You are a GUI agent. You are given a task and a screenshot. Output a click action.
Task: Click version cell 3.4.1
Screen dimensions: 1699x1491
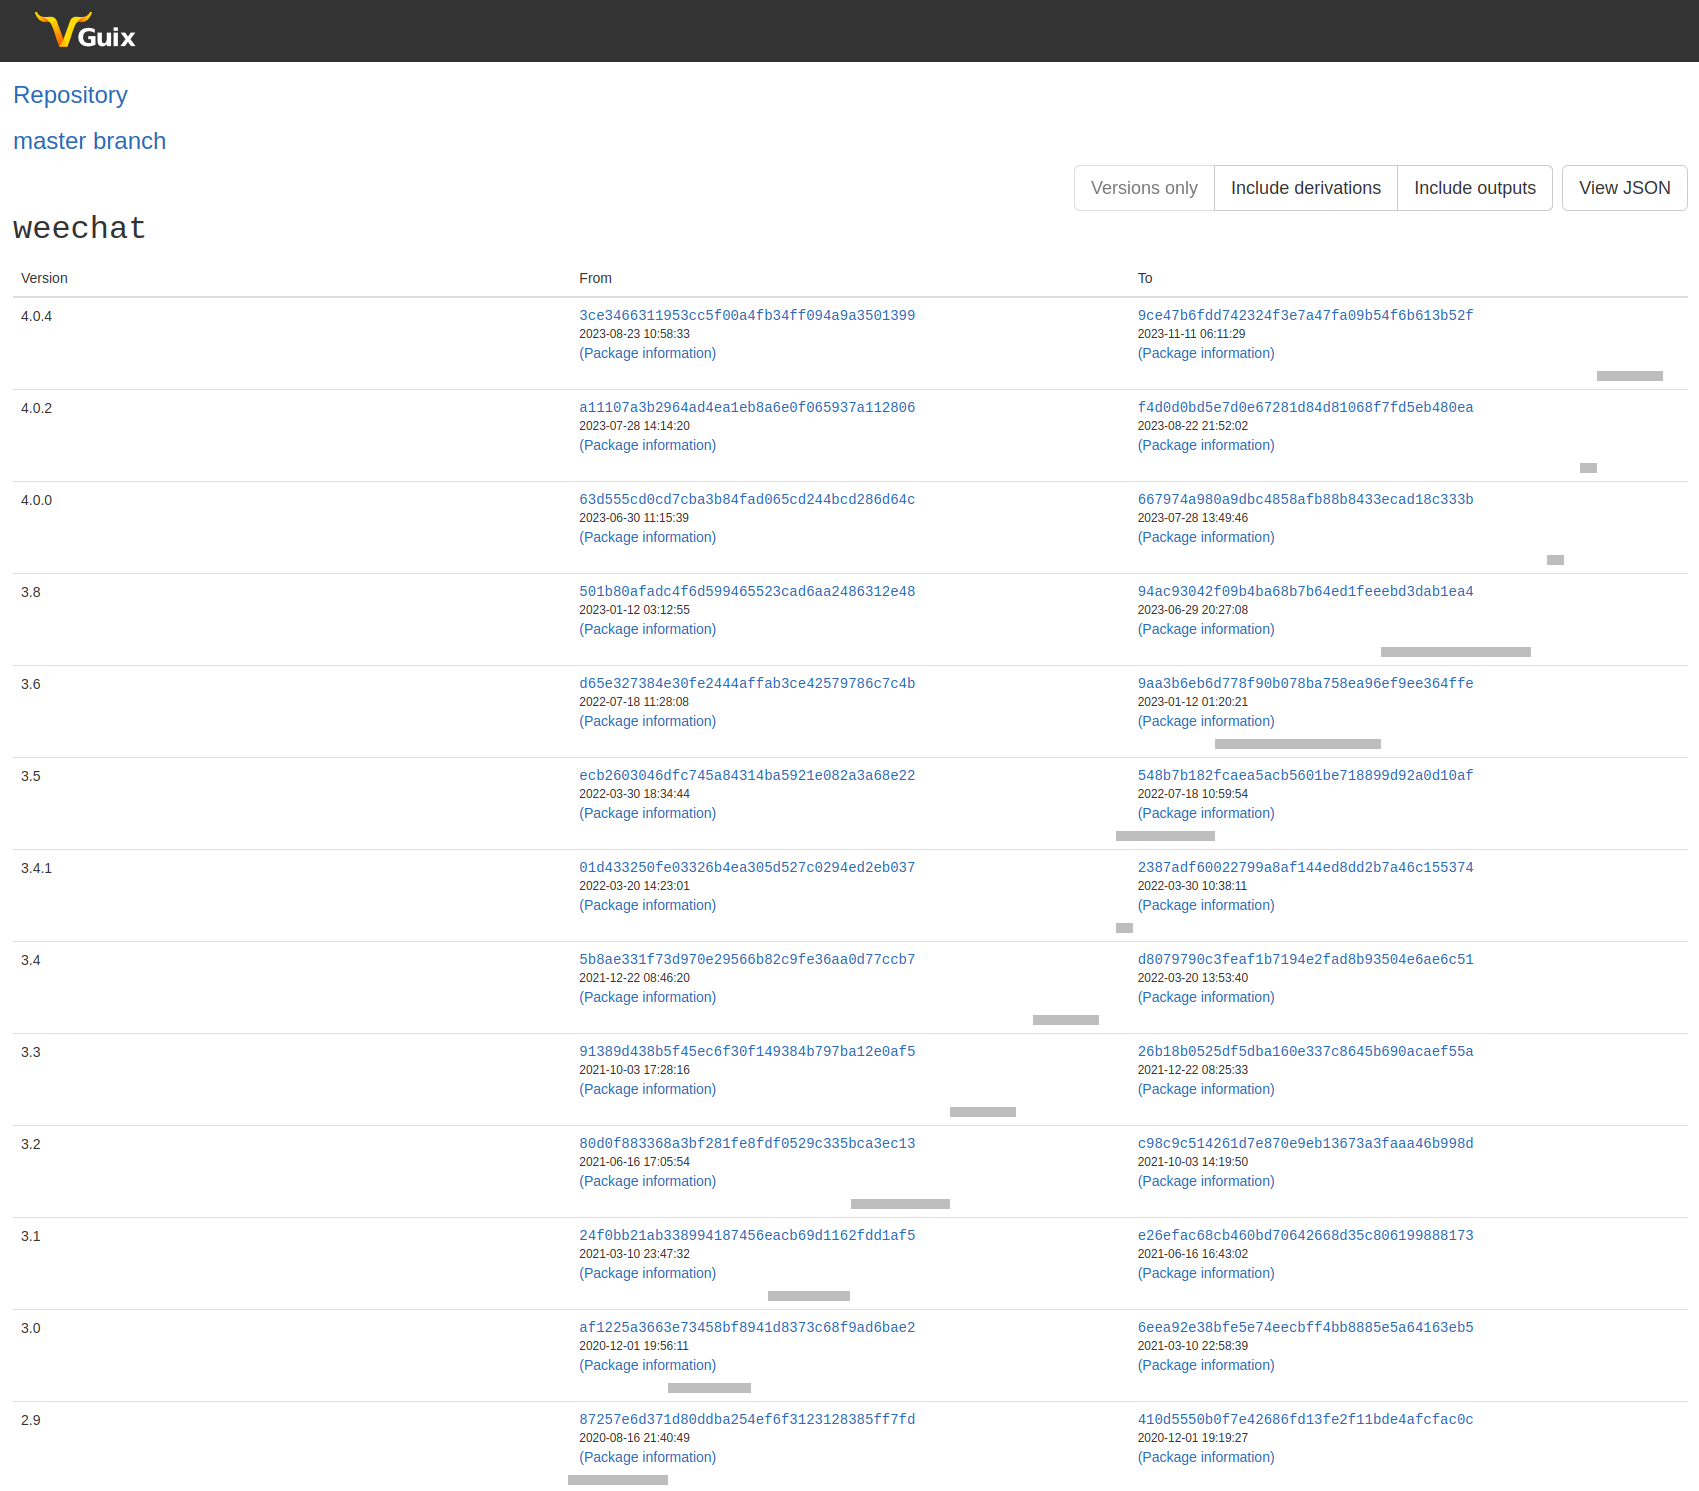pos(36,868)
